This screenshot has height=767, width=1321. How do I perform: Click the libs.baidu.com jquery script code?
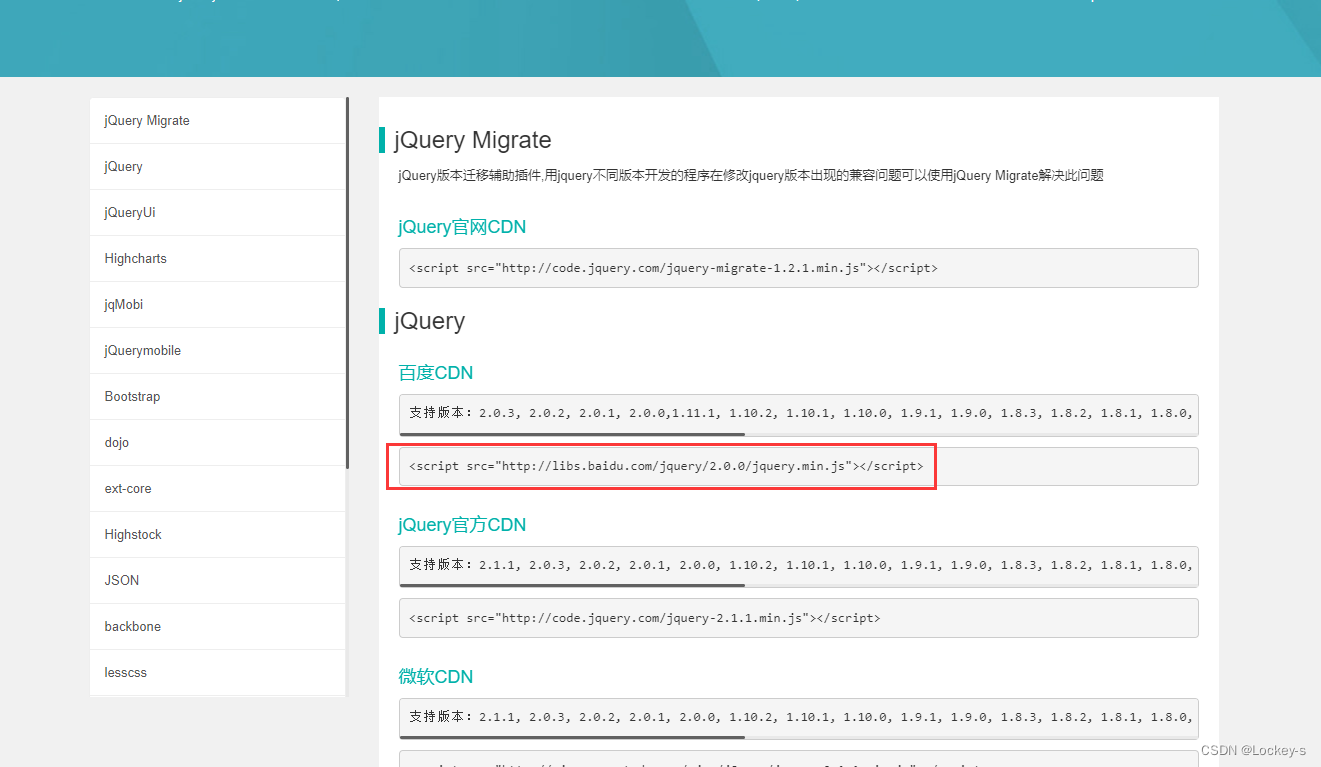pos(798,466)
